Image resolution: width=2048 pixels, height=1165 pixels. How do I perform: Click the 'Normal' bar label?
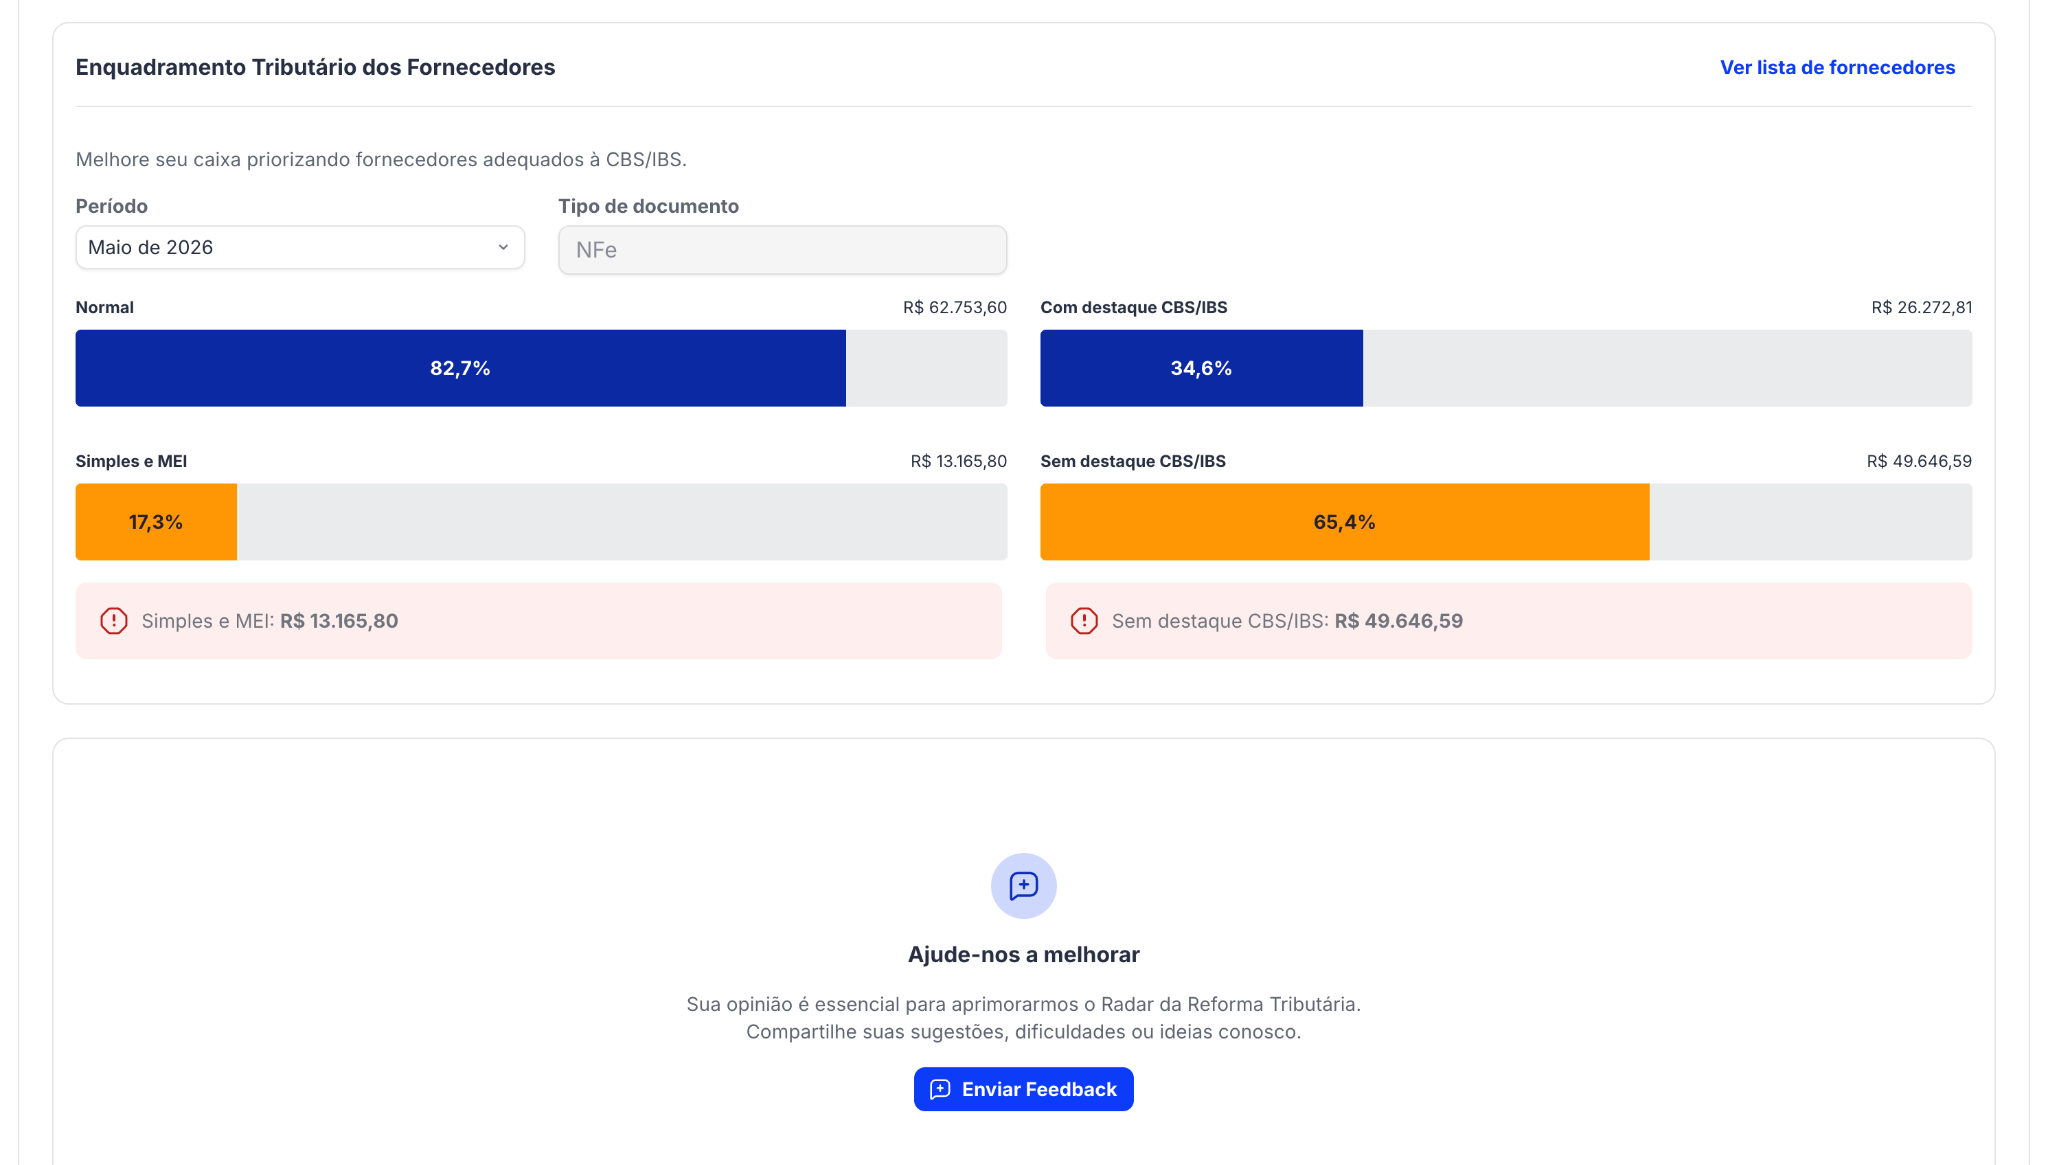point(105,307)
